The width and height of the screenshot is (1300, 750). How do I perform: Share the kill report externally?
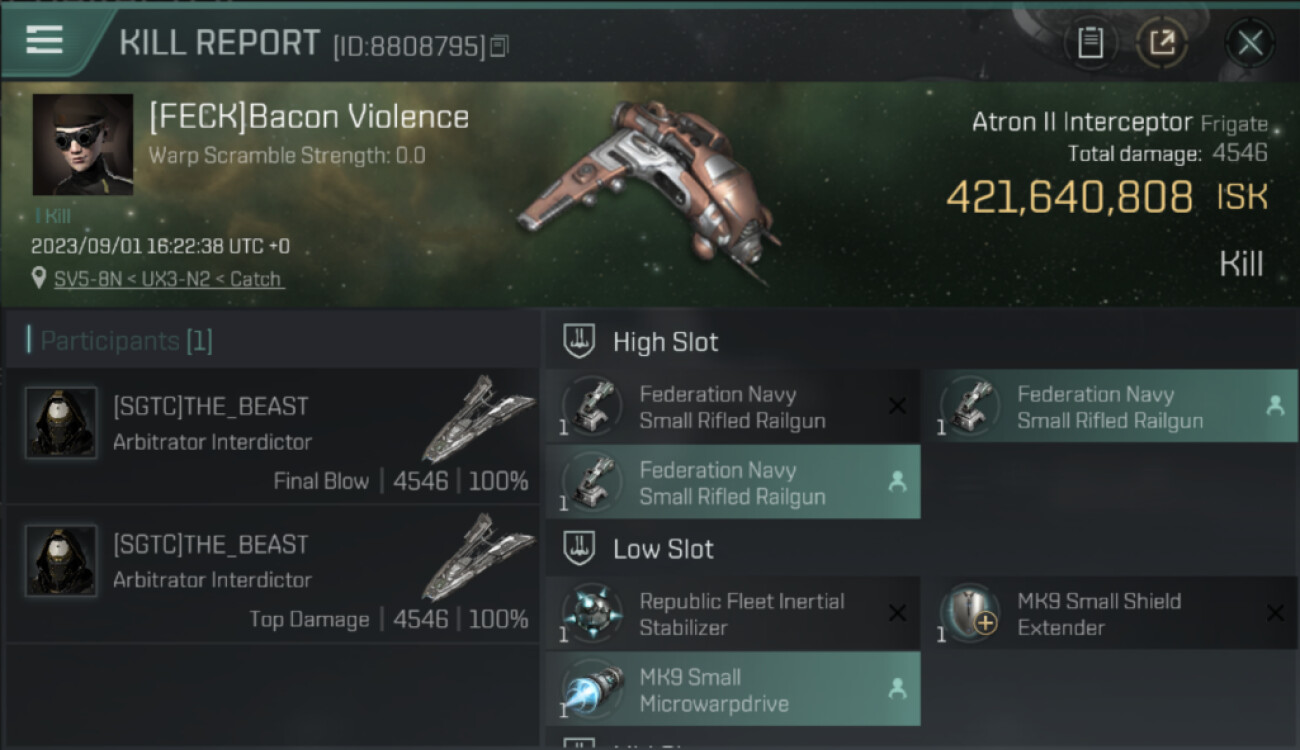pyautogui.click(x=1162, y=42)
